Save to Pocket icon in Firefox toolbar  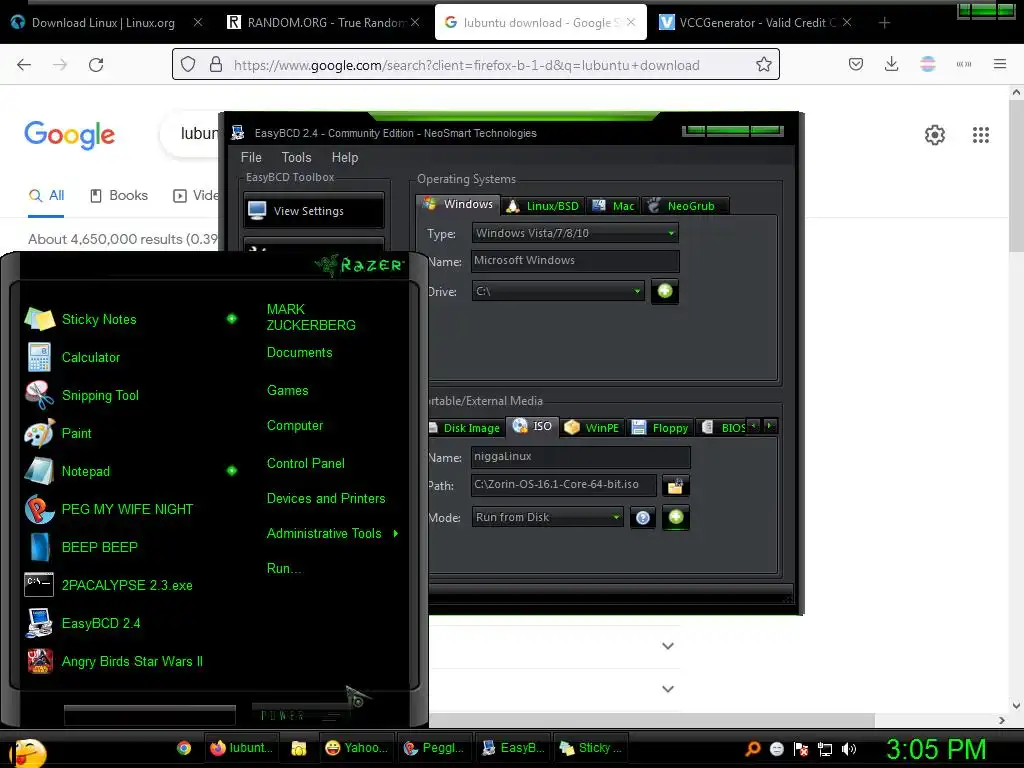(856, 64)
